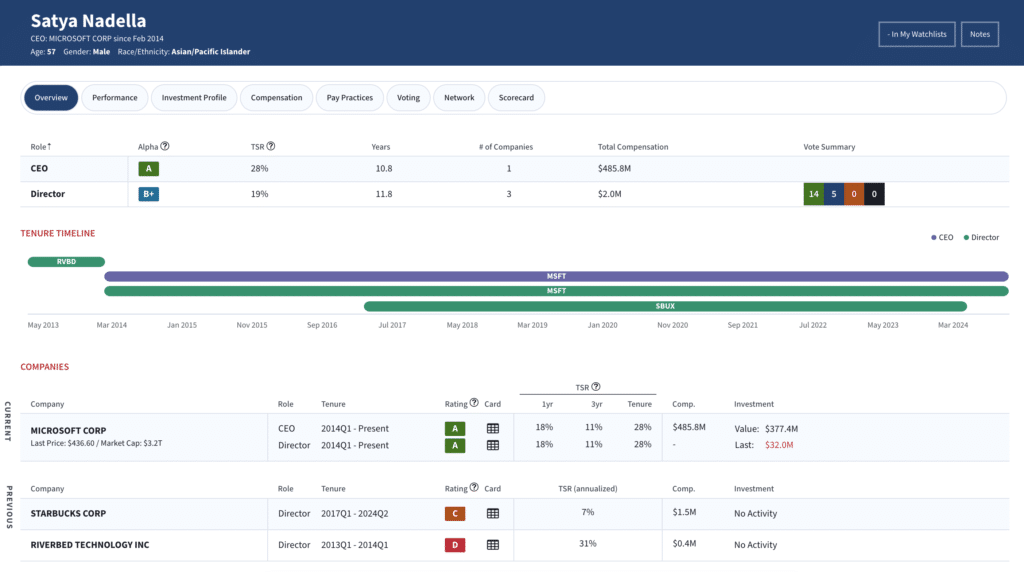Open the TSR help icon in roles table

(x=271, y=146)
